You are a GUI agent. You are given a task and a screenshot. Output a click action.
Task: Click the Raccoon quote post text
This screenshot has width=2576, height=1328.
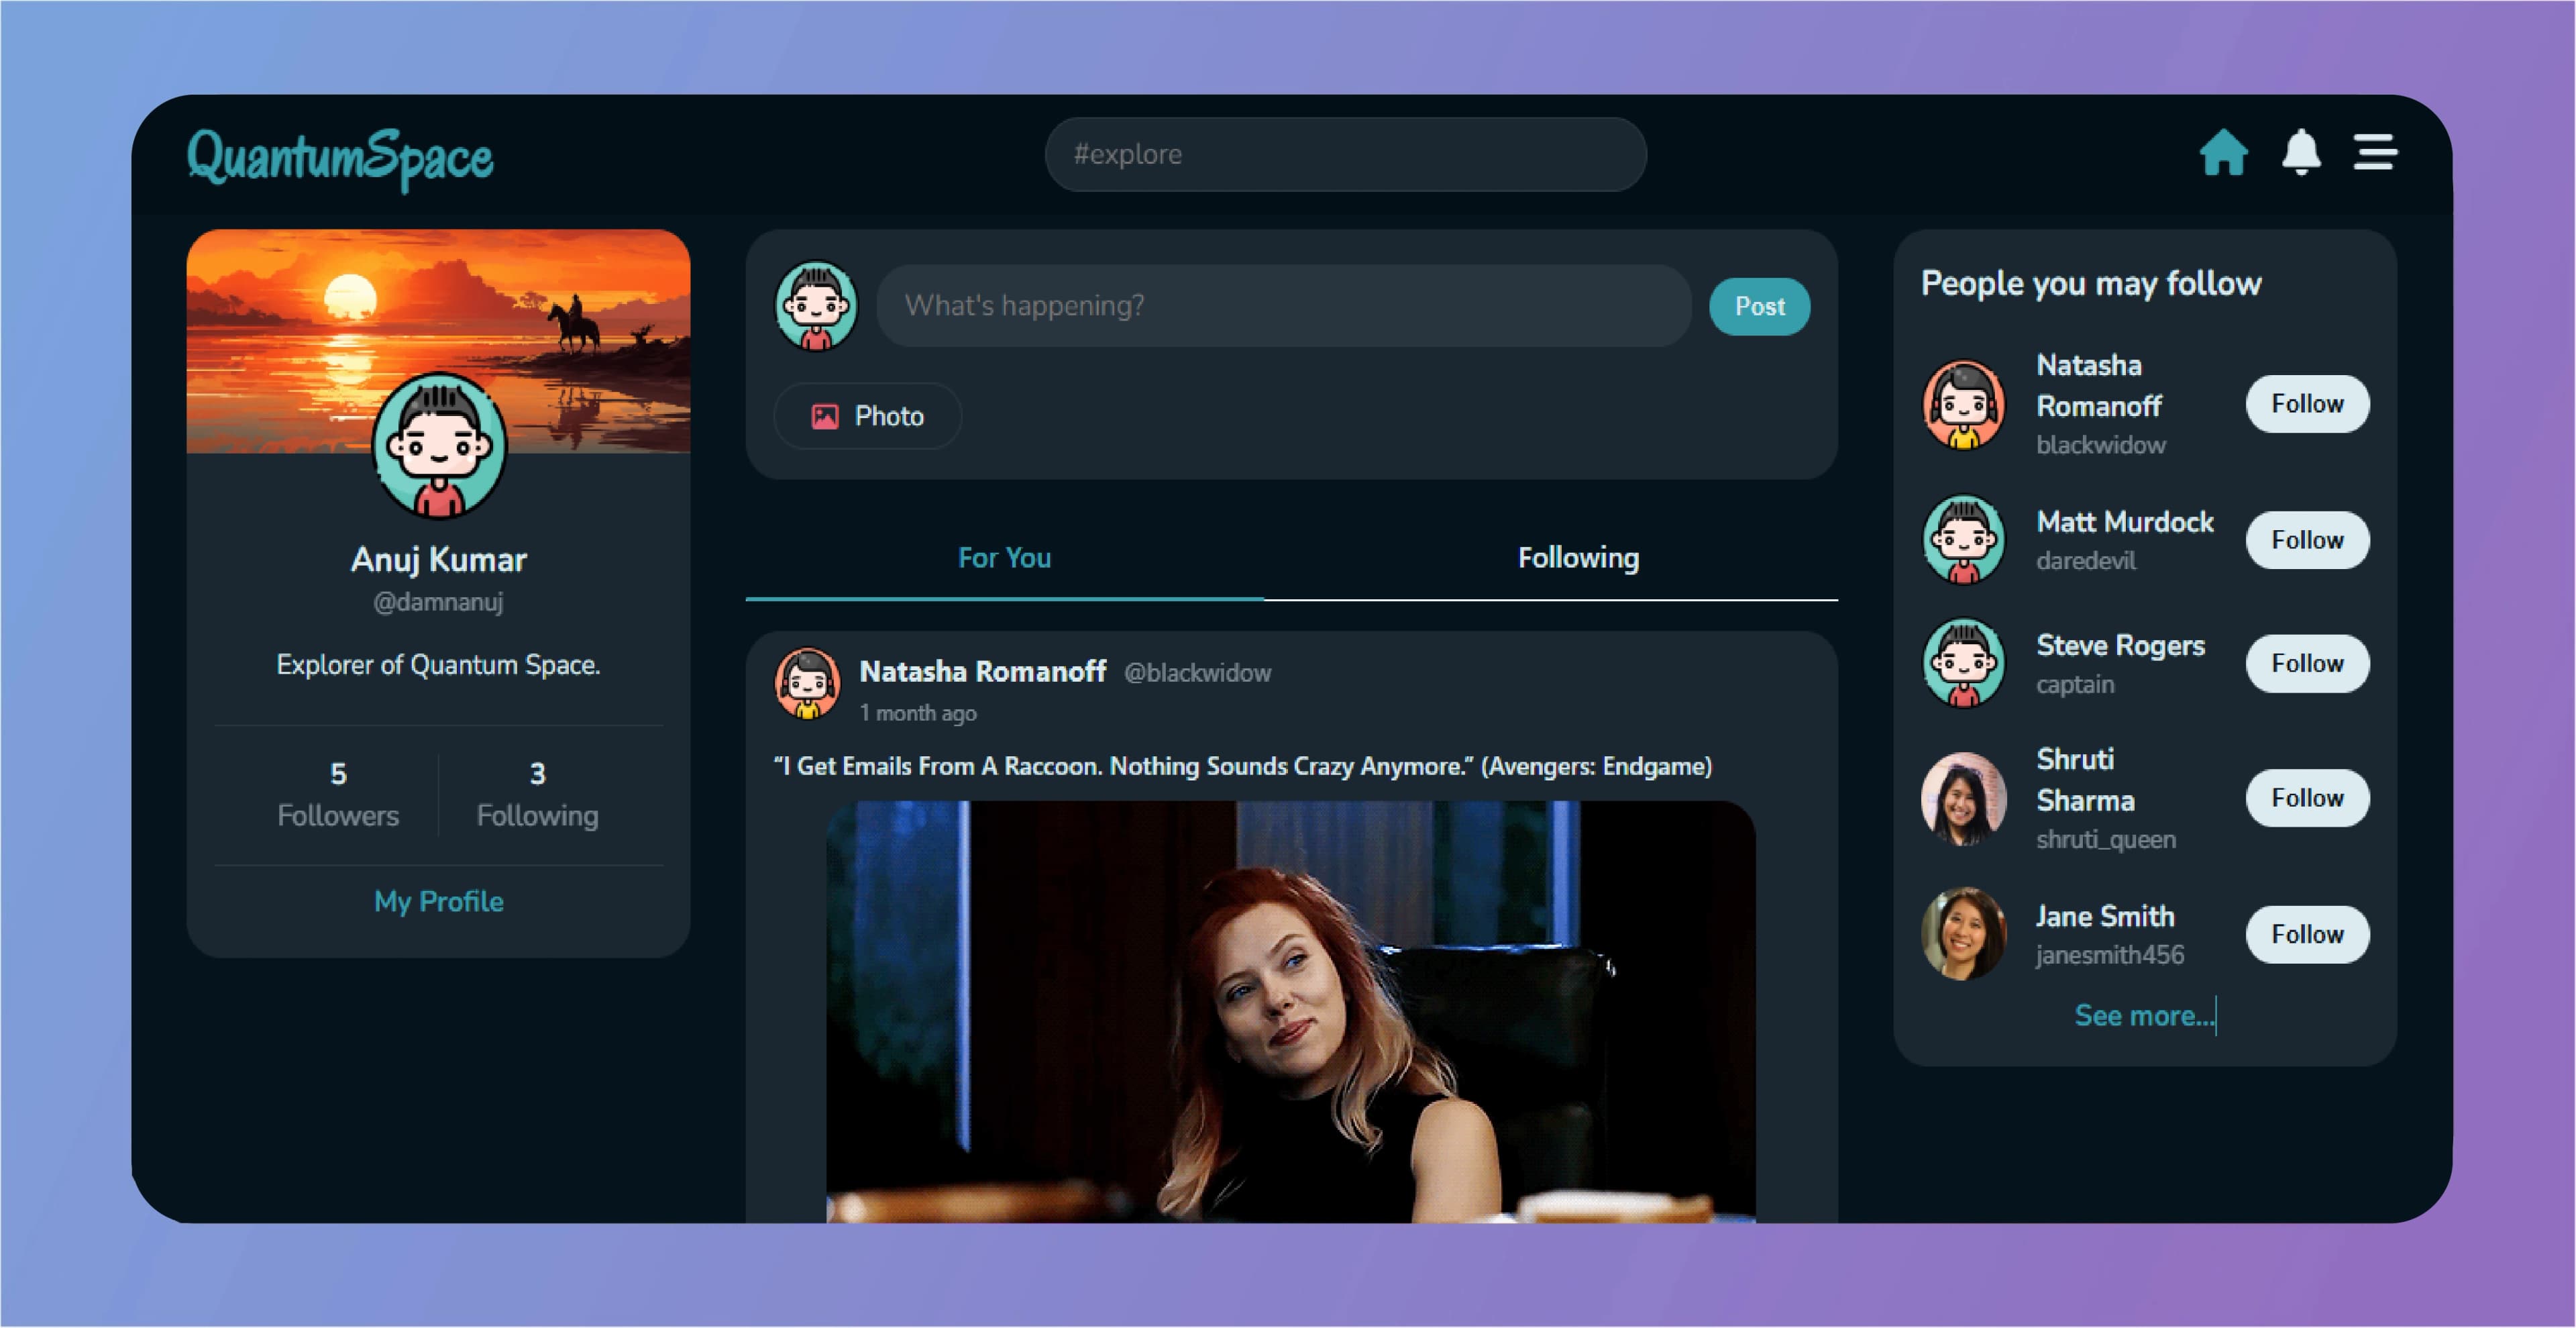(1243, 767)
